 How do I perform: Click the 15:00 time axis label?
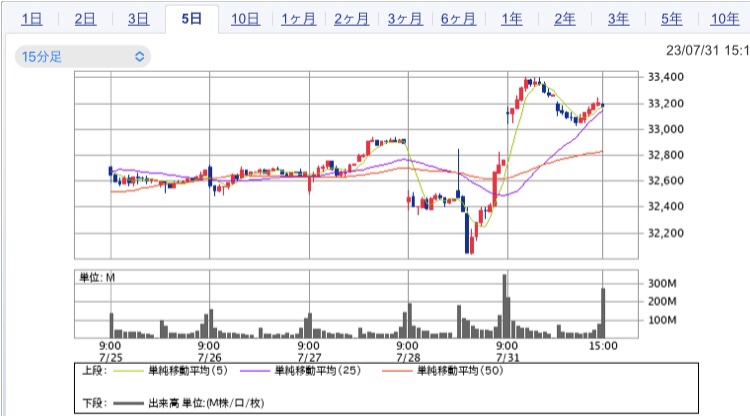click(x=603, y=346)
